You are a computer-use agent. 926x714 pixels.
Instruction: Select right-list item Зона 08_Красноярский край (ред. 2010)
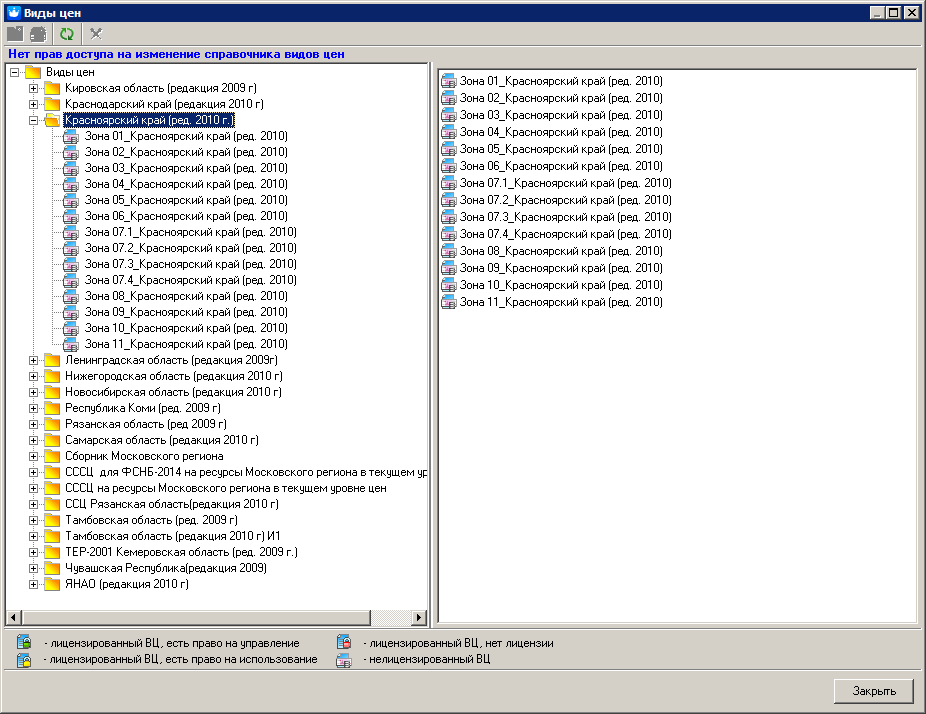(561, 251)
